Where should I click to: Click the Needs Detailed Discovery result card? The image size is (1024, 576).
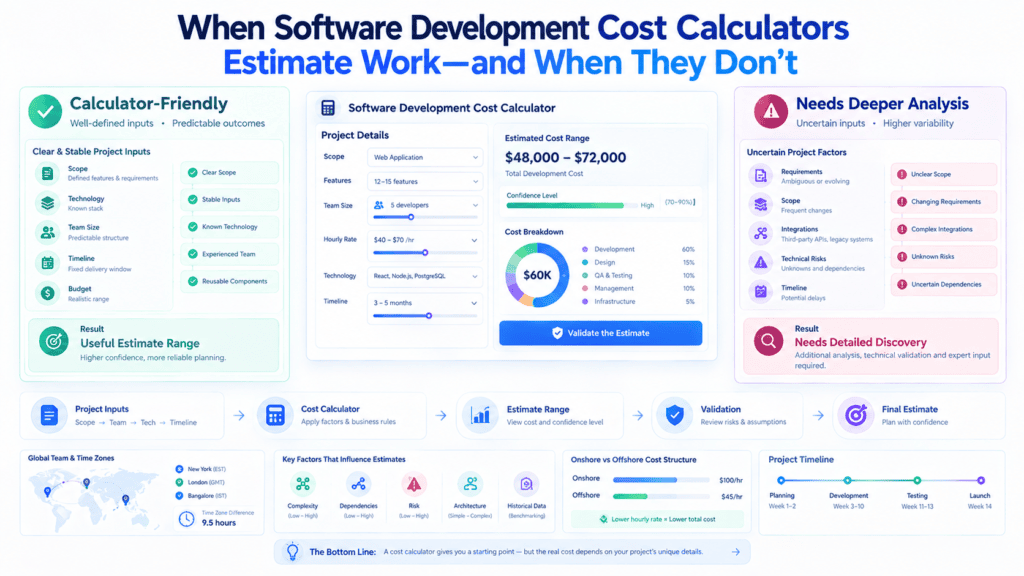point(871,346)
